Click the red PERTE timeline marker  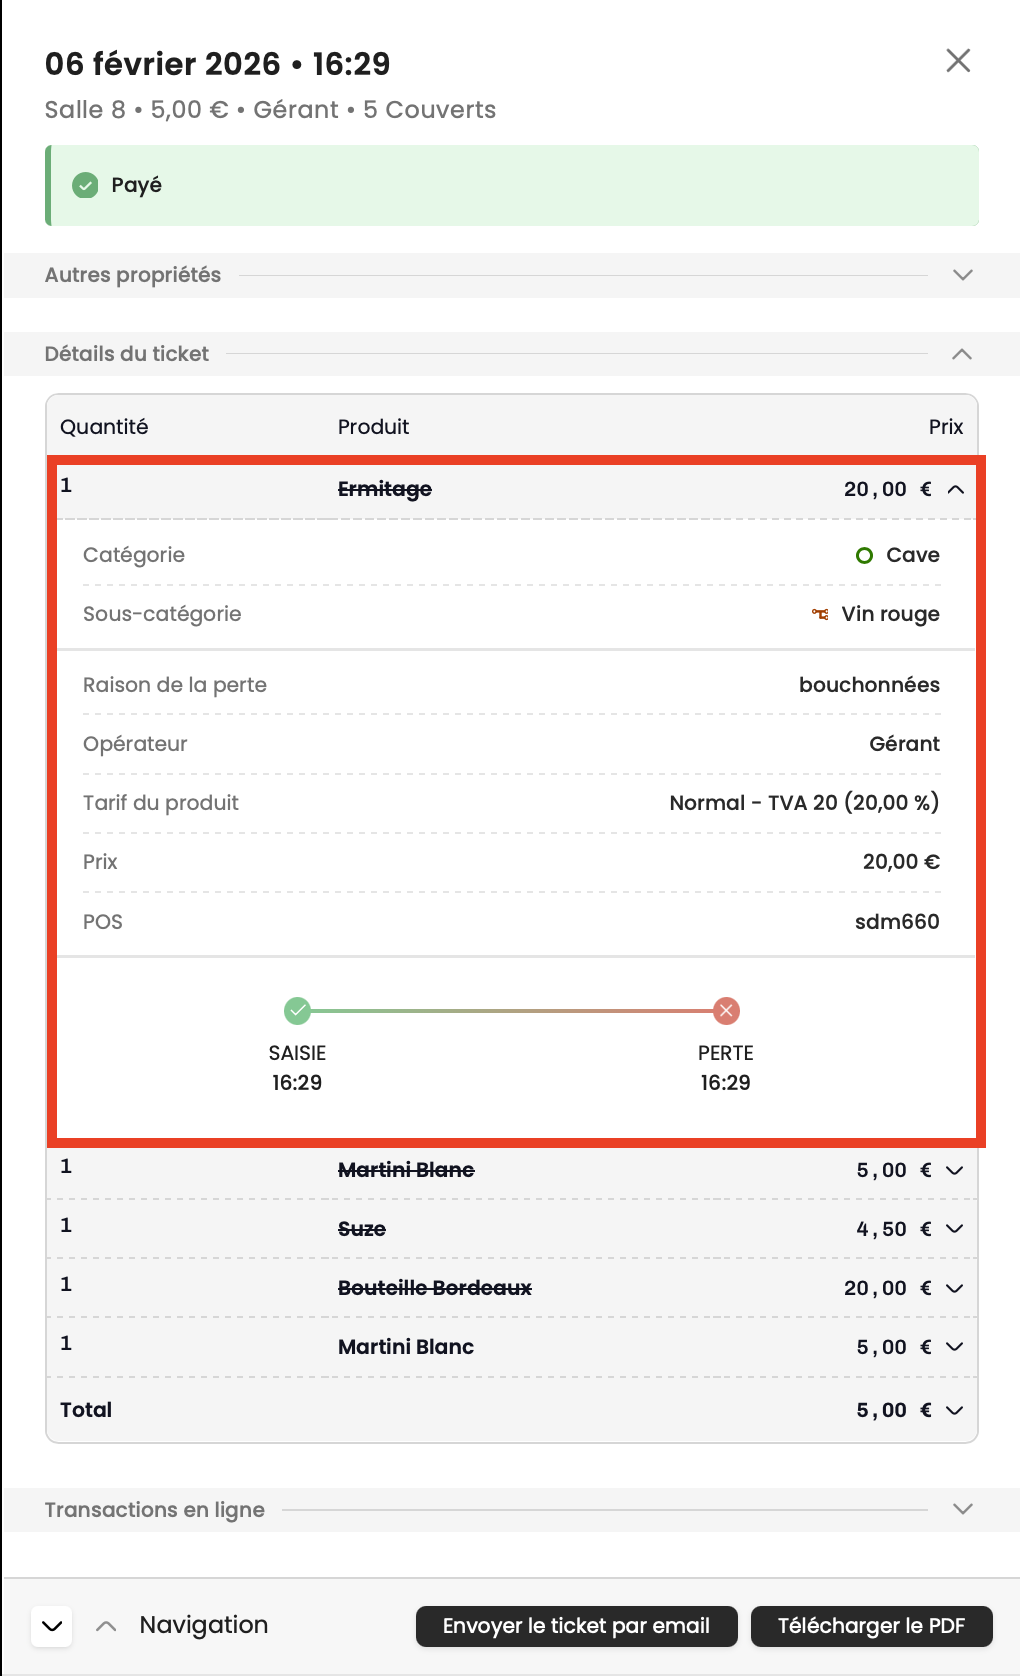[x=726, y=1011]
